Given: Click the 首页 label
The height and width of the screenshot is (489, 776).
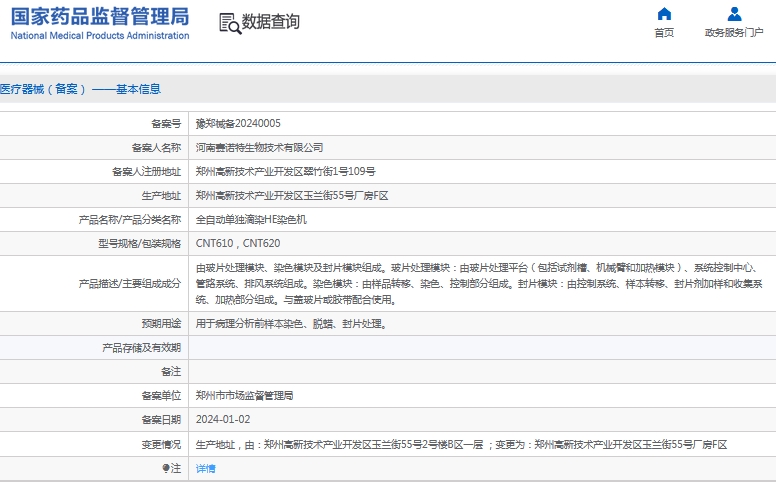Looking at the screenshot, I should (664, 33).
